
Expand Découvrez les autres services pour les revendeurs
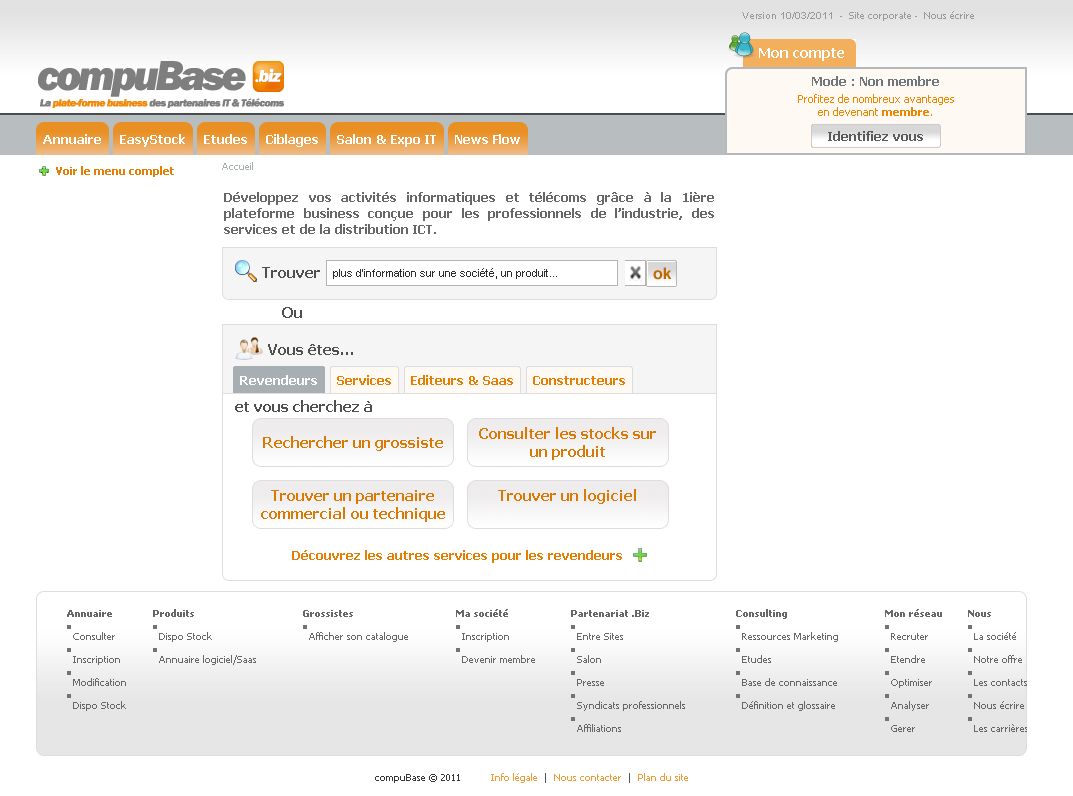click(456, 555)
